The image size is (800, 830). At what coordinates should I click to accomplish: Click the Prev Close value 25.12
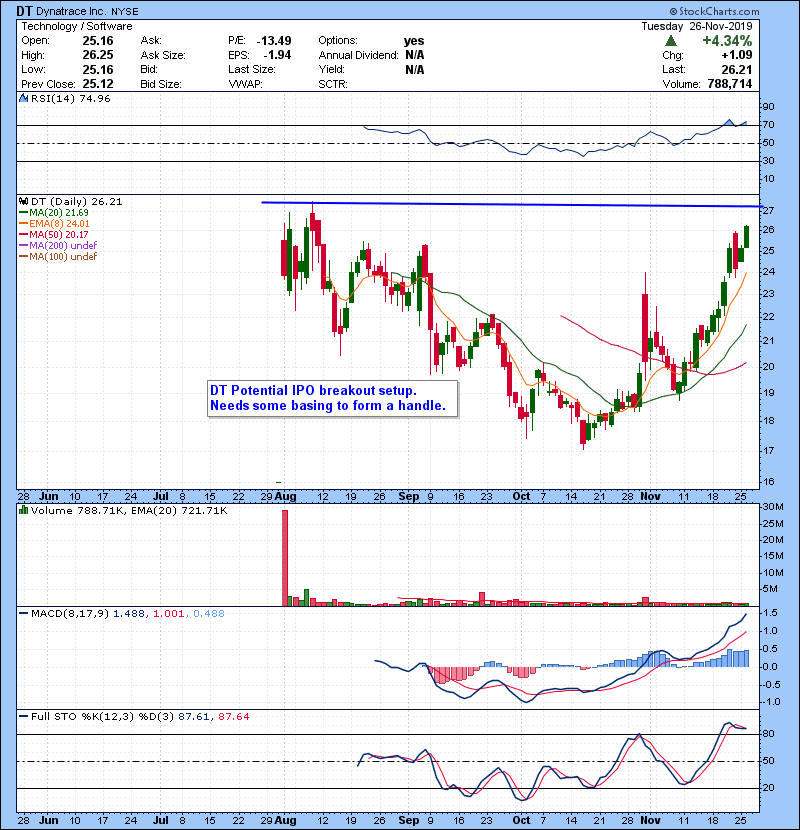tap(98, 84)
